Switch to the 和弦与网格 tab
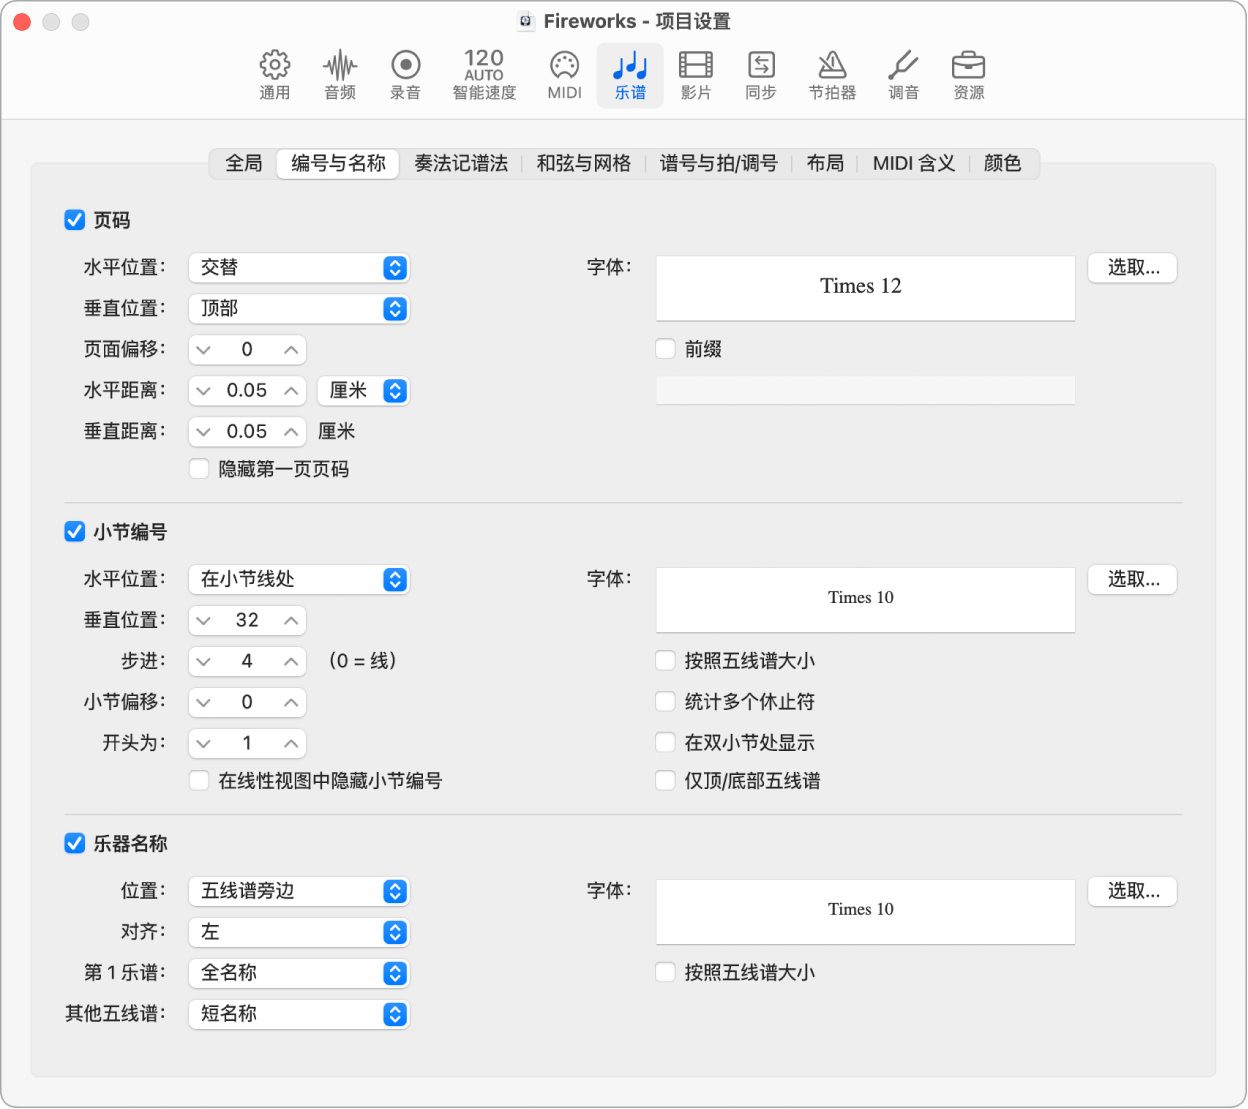The height and width of the screenshot is (1109, 1248). [x=583, y=163]
